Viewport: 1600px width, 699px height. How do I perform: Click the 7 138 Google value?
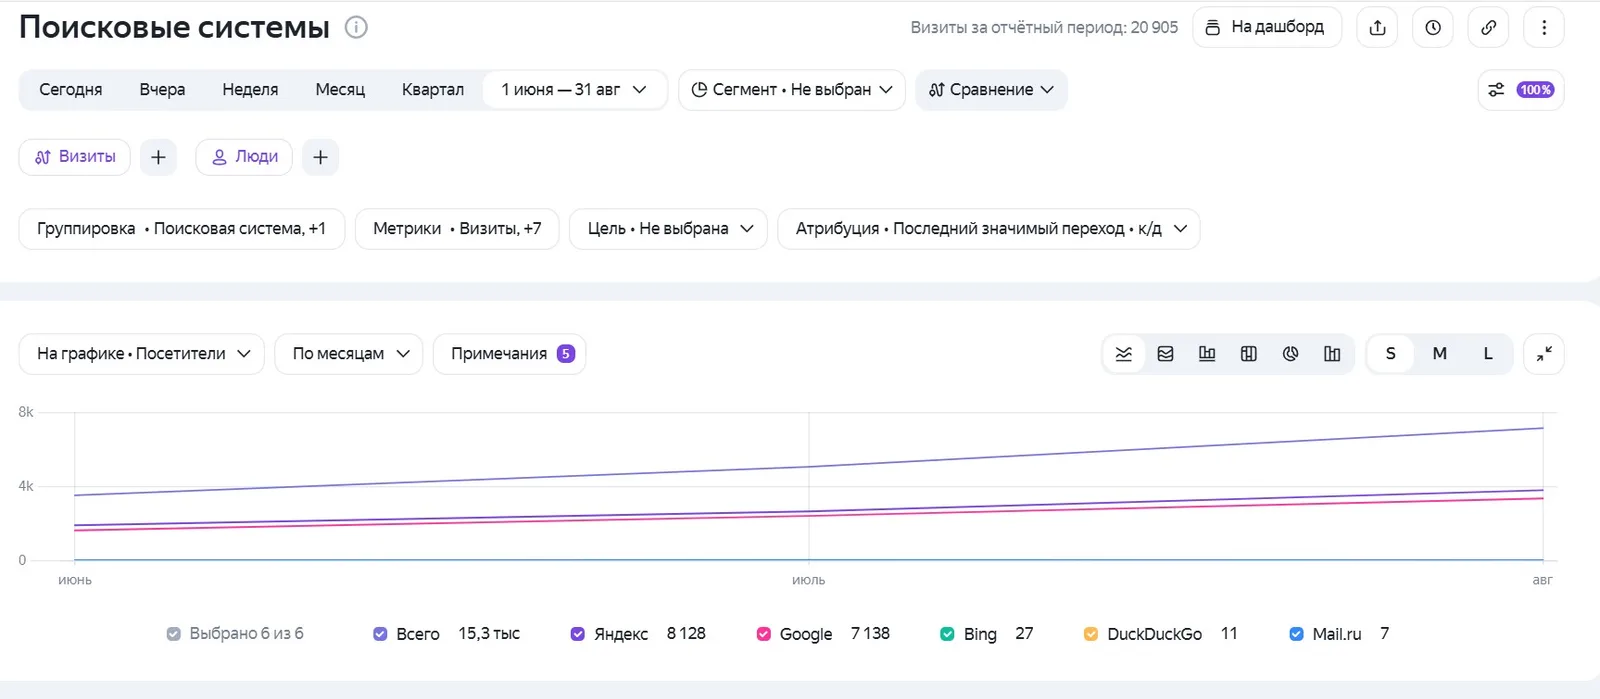(870, 634)
